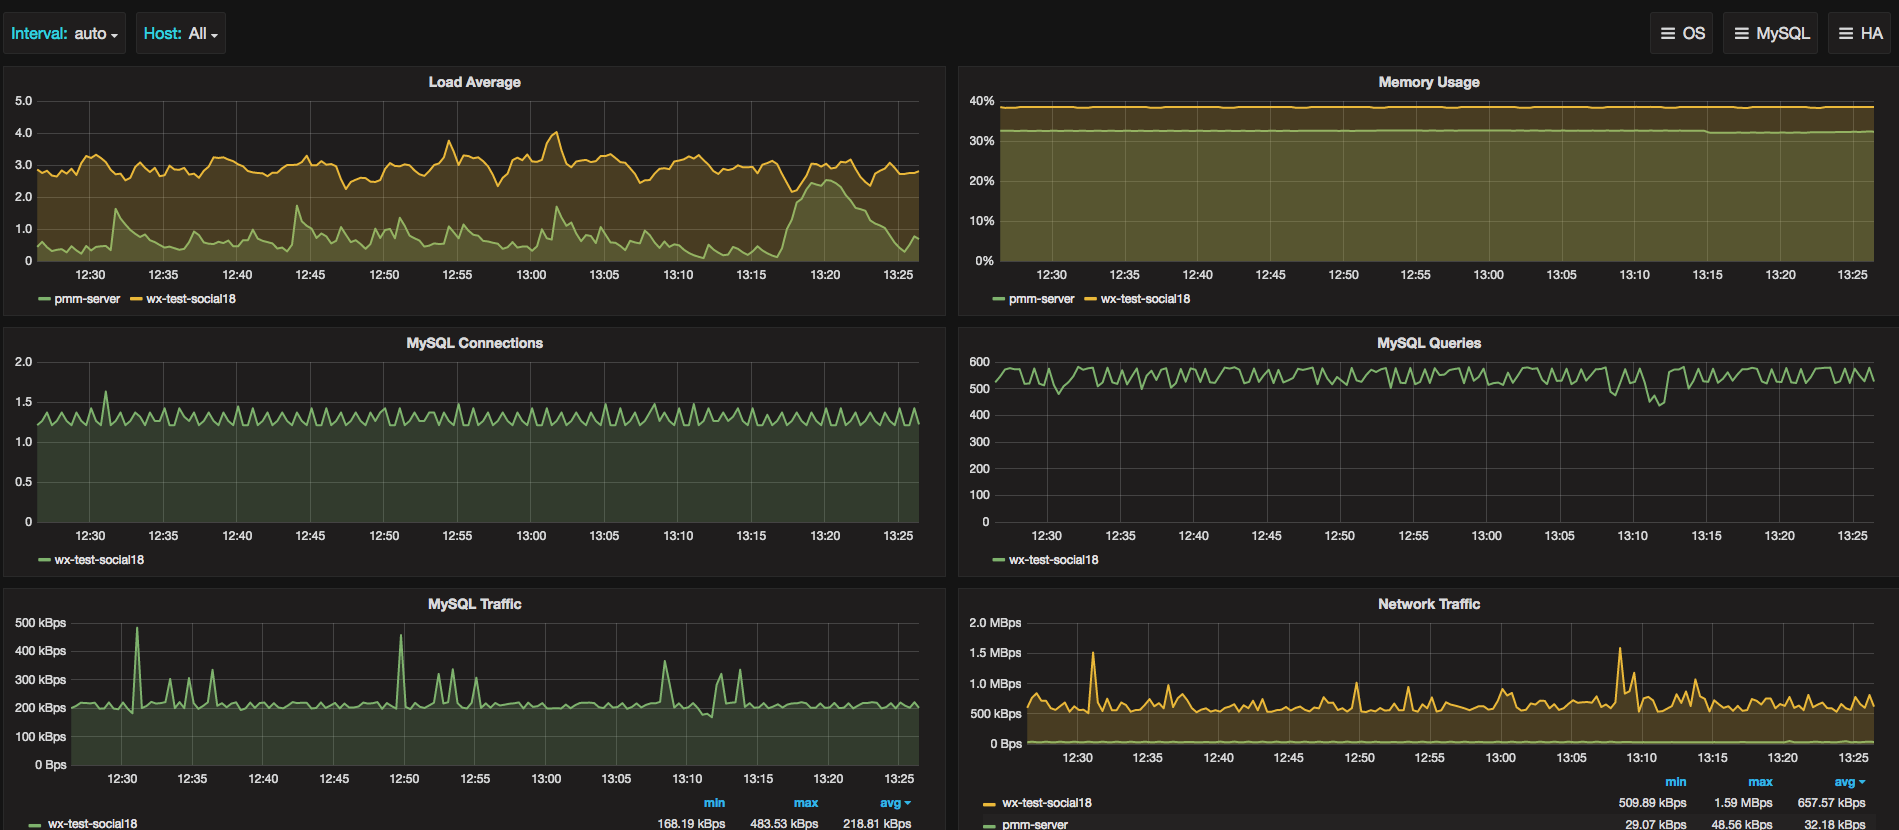
Task: Sort MySQL Traffic legend by min column
Action: [714, 803]
